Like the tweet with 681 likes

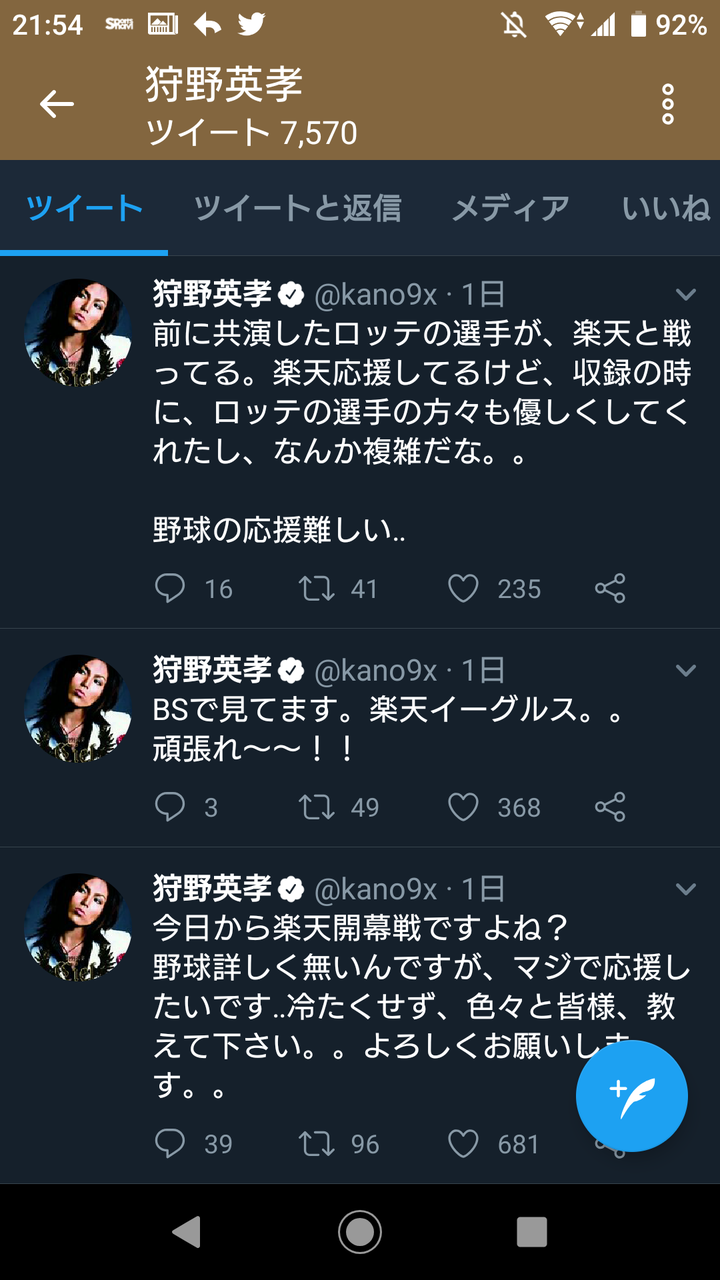tap(463, 1144)
